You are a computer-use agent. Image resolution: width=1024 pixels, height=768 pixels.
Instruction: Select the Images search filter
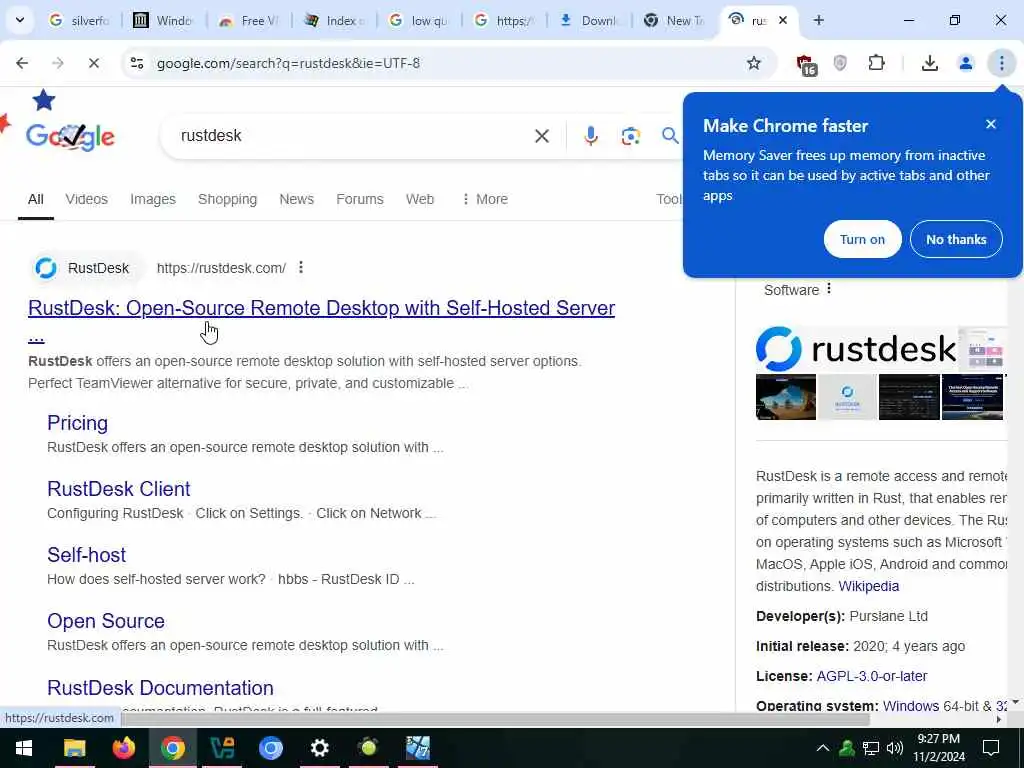(x=153, y=199)
